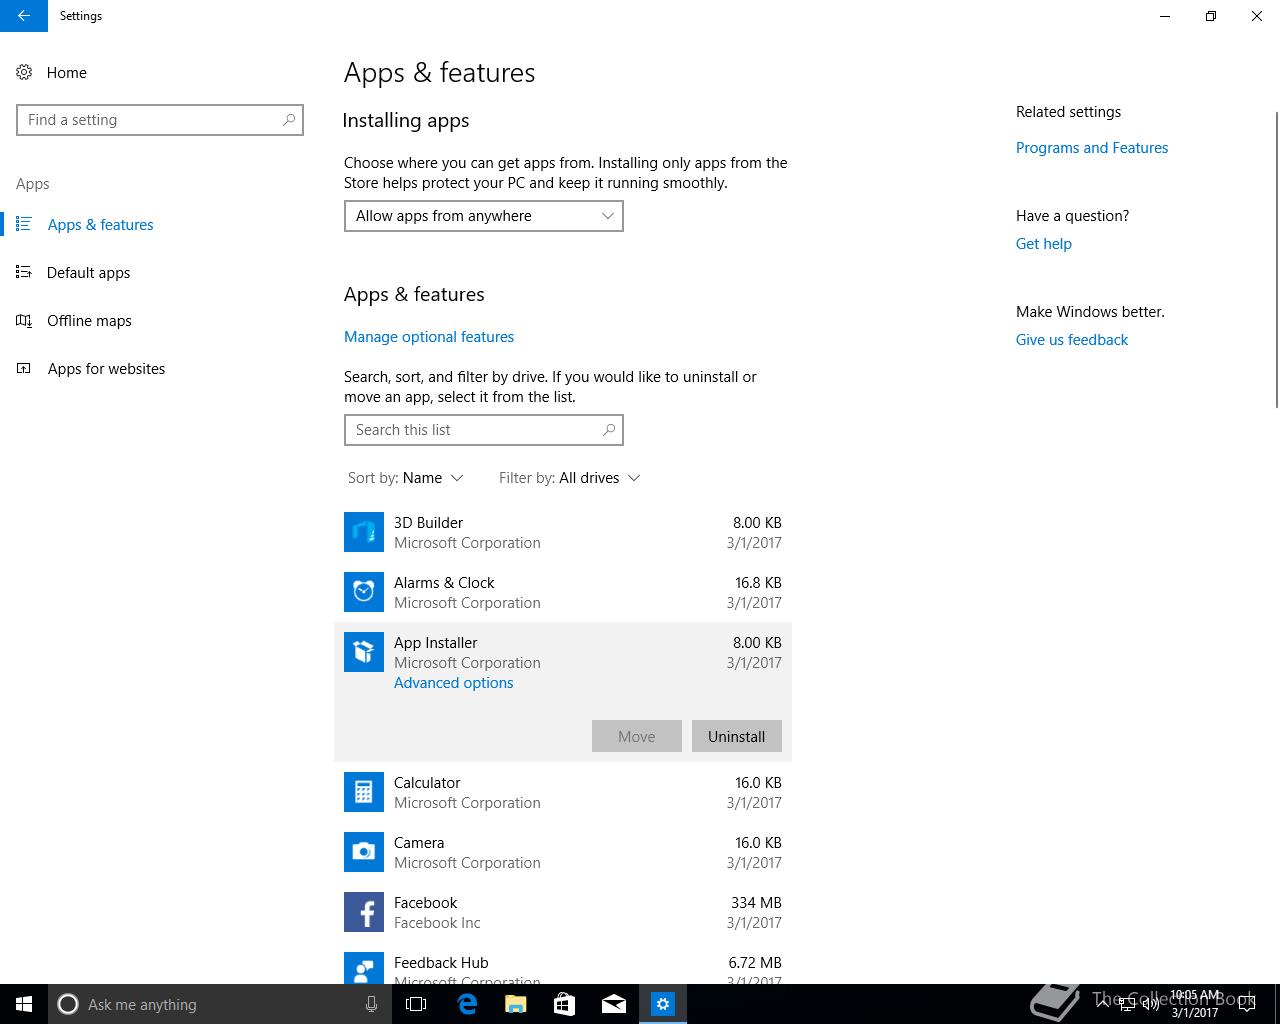Click the search magnifier in Find a setting
The width and height of the screenshot is (1280, 1024).
tap(289, 120)
